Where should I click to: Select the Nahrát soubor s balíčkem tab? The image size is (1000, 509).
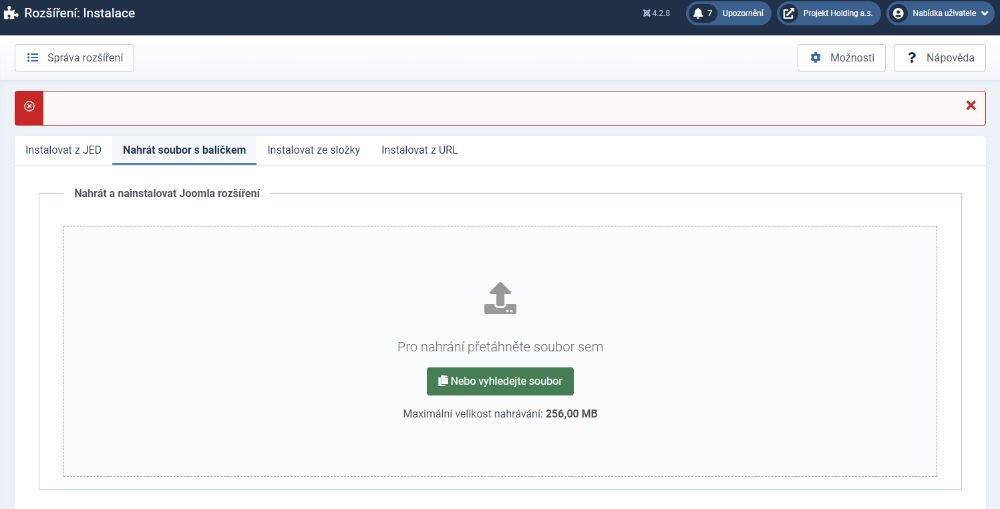pos(184,150)
